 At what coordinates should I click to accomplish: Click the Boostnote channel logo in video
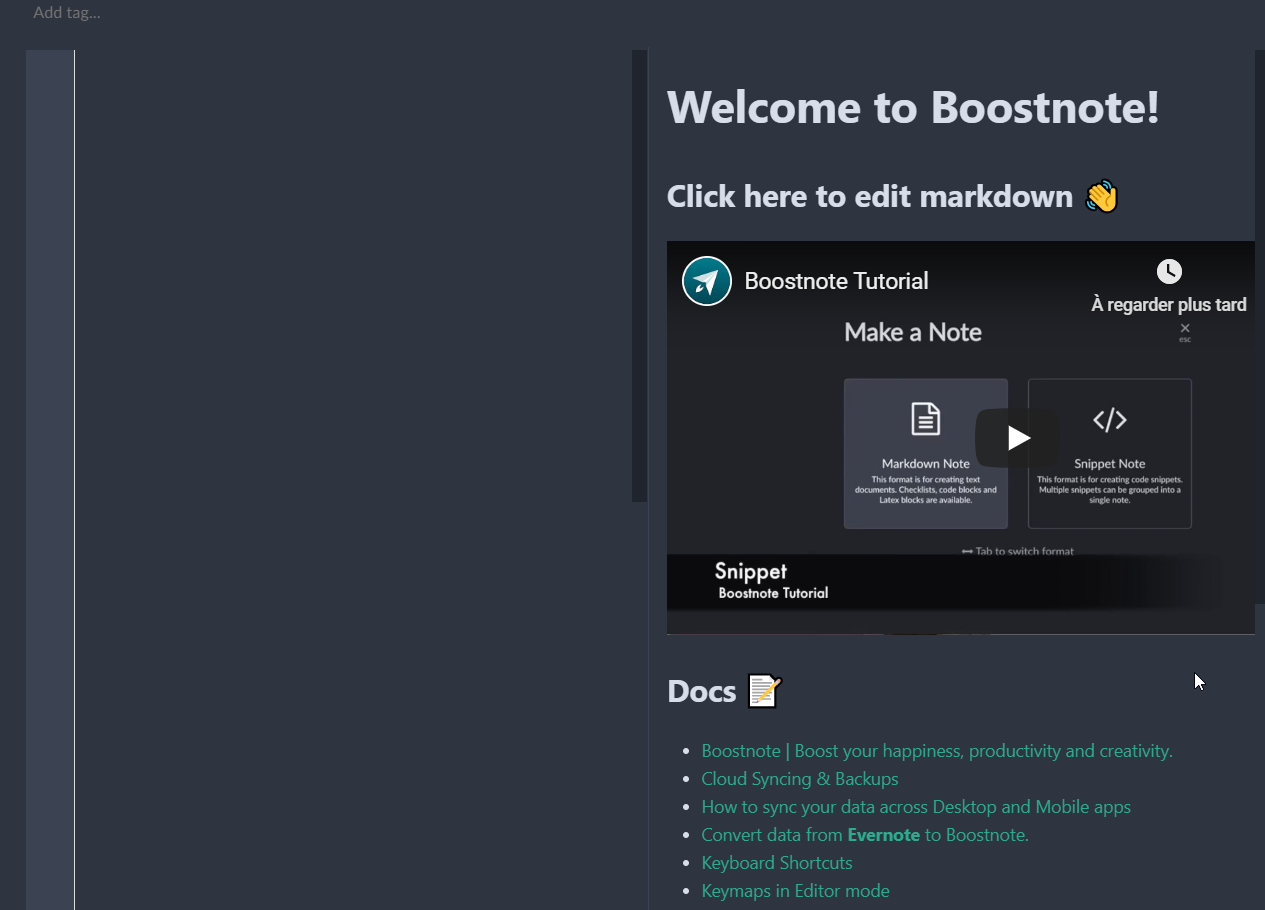707,281
